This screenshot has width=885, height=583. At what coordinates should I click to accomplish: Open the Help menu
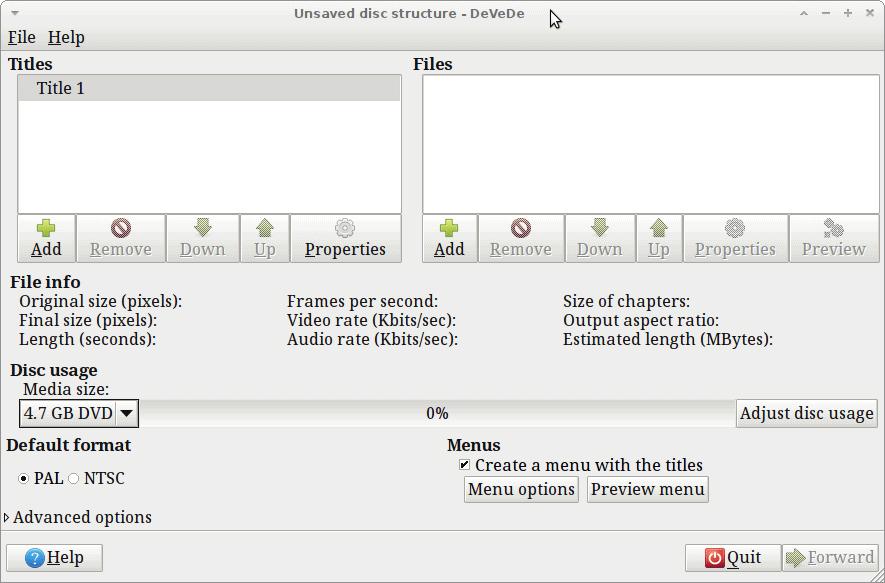tap(66, 37)
